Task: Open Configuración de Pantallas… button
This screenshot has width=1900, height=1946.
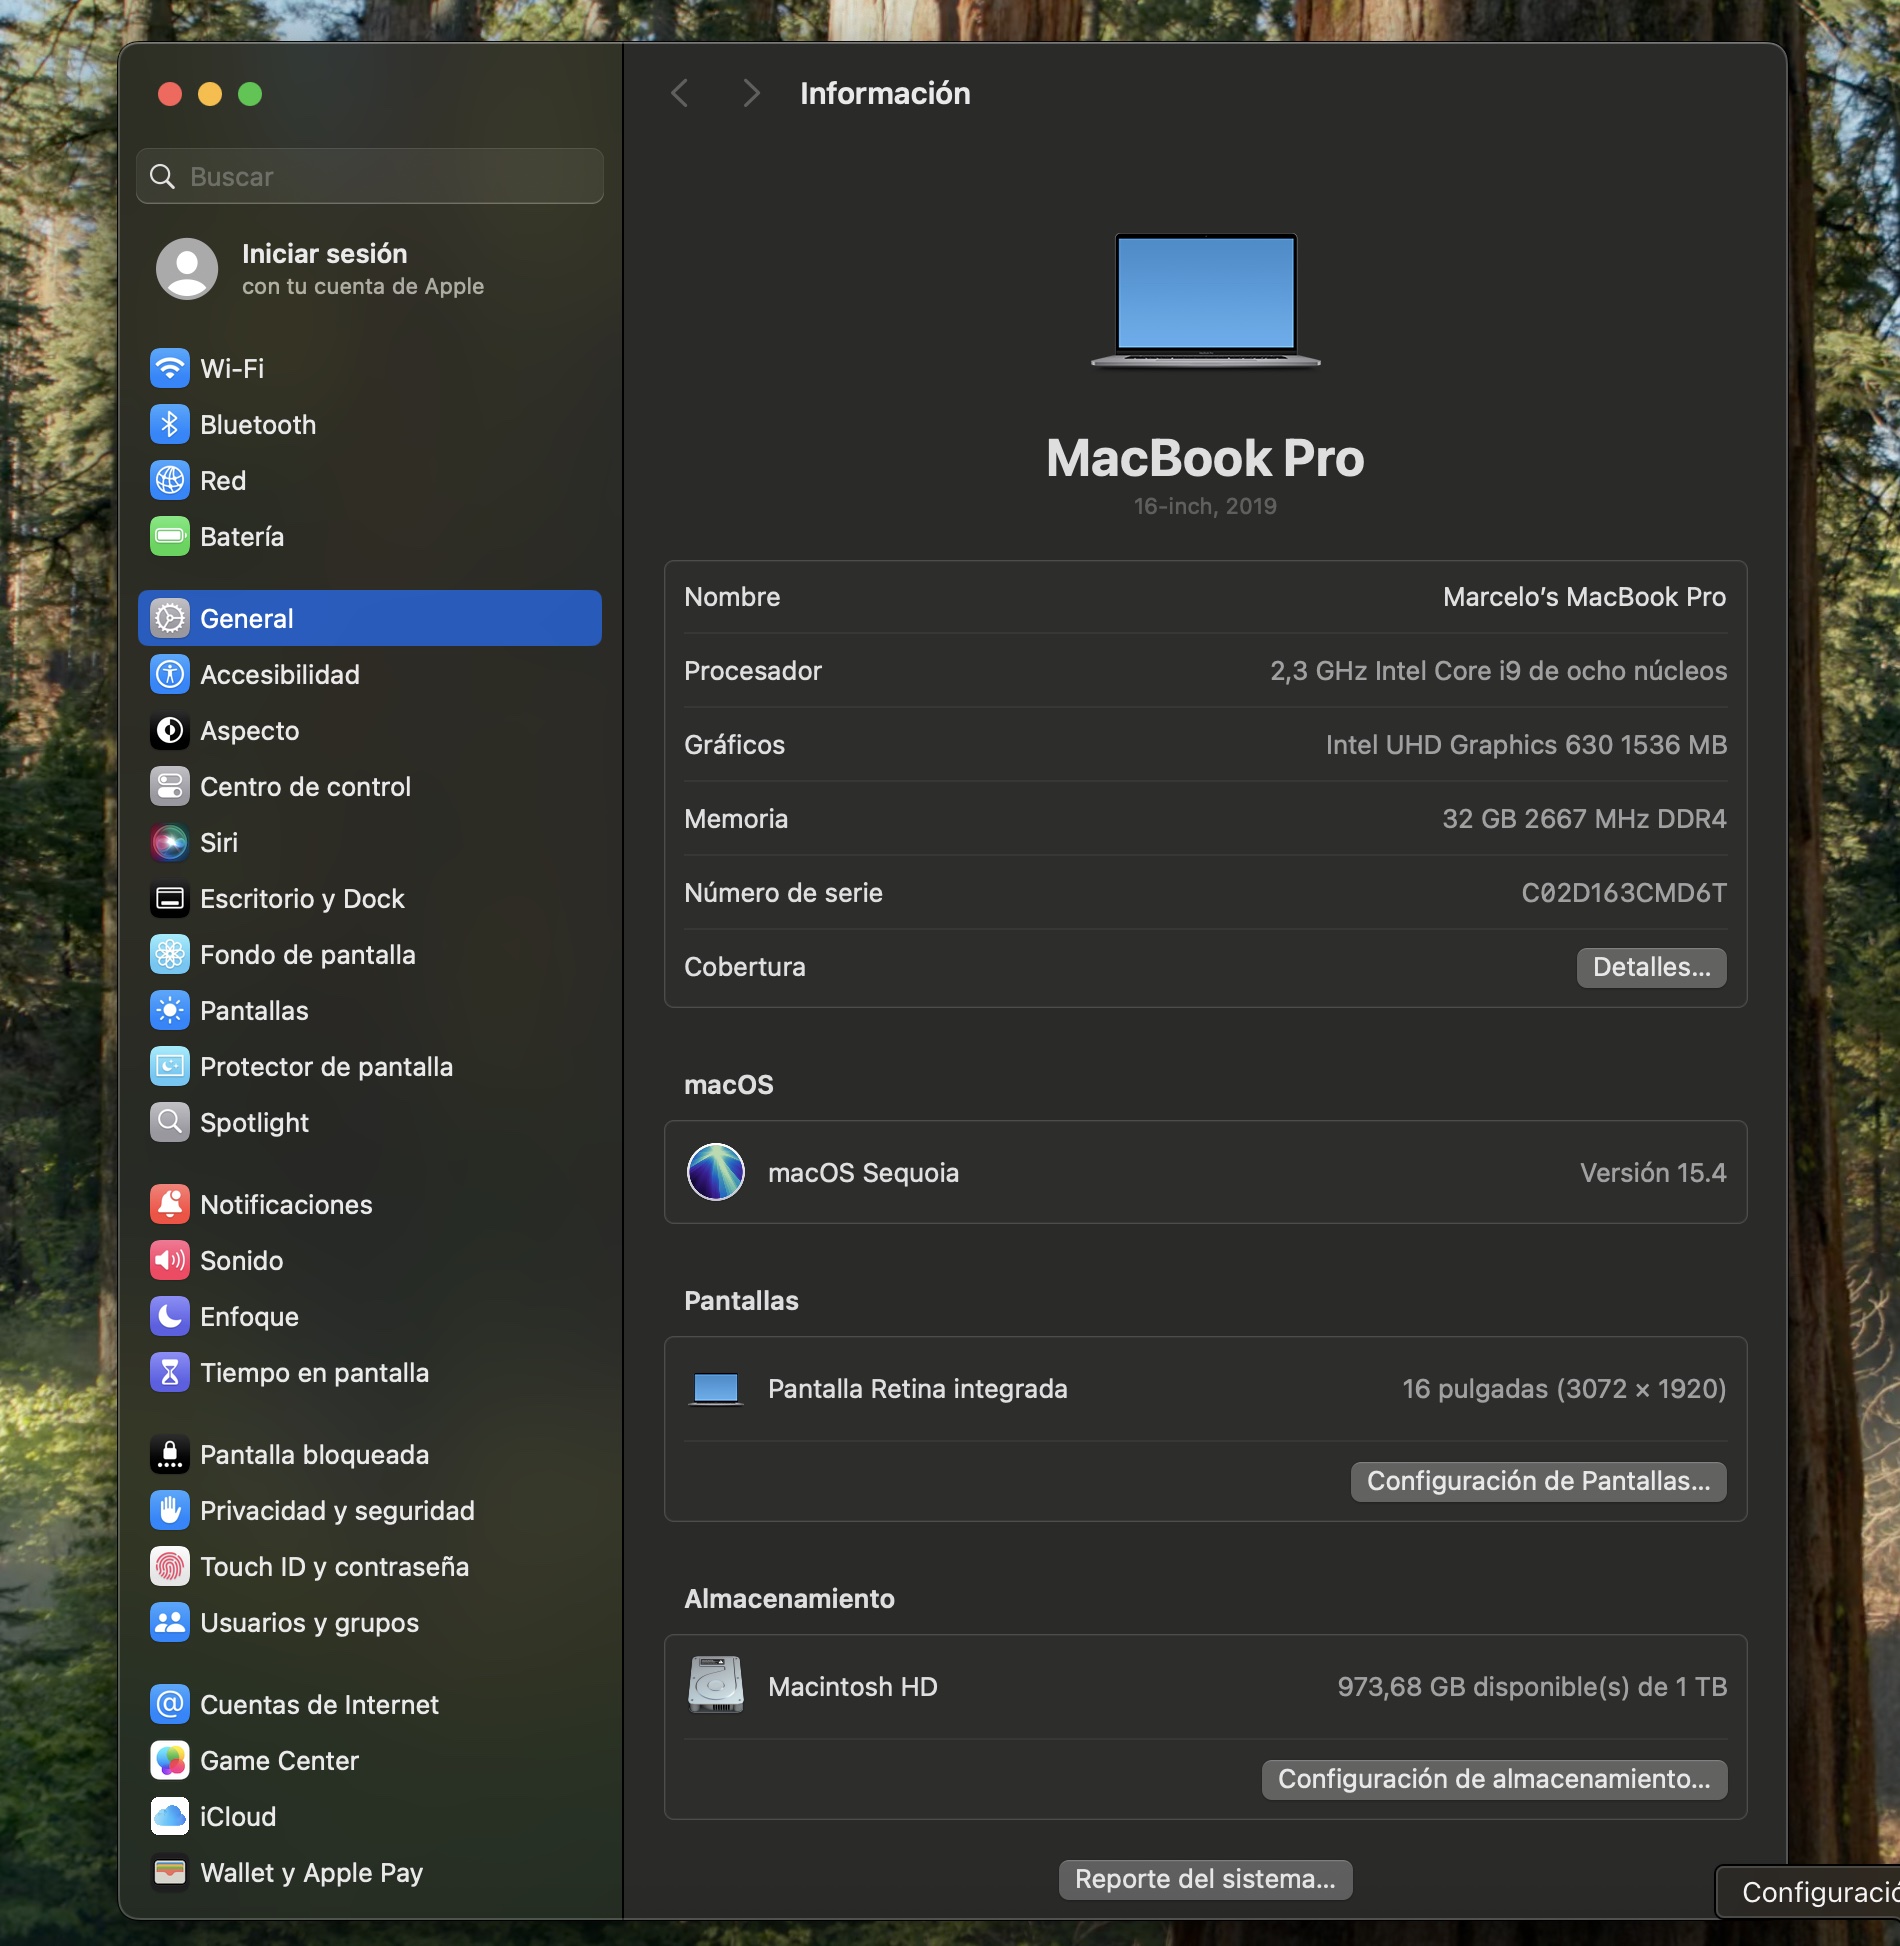Action: click(x=1537, y=1481)
